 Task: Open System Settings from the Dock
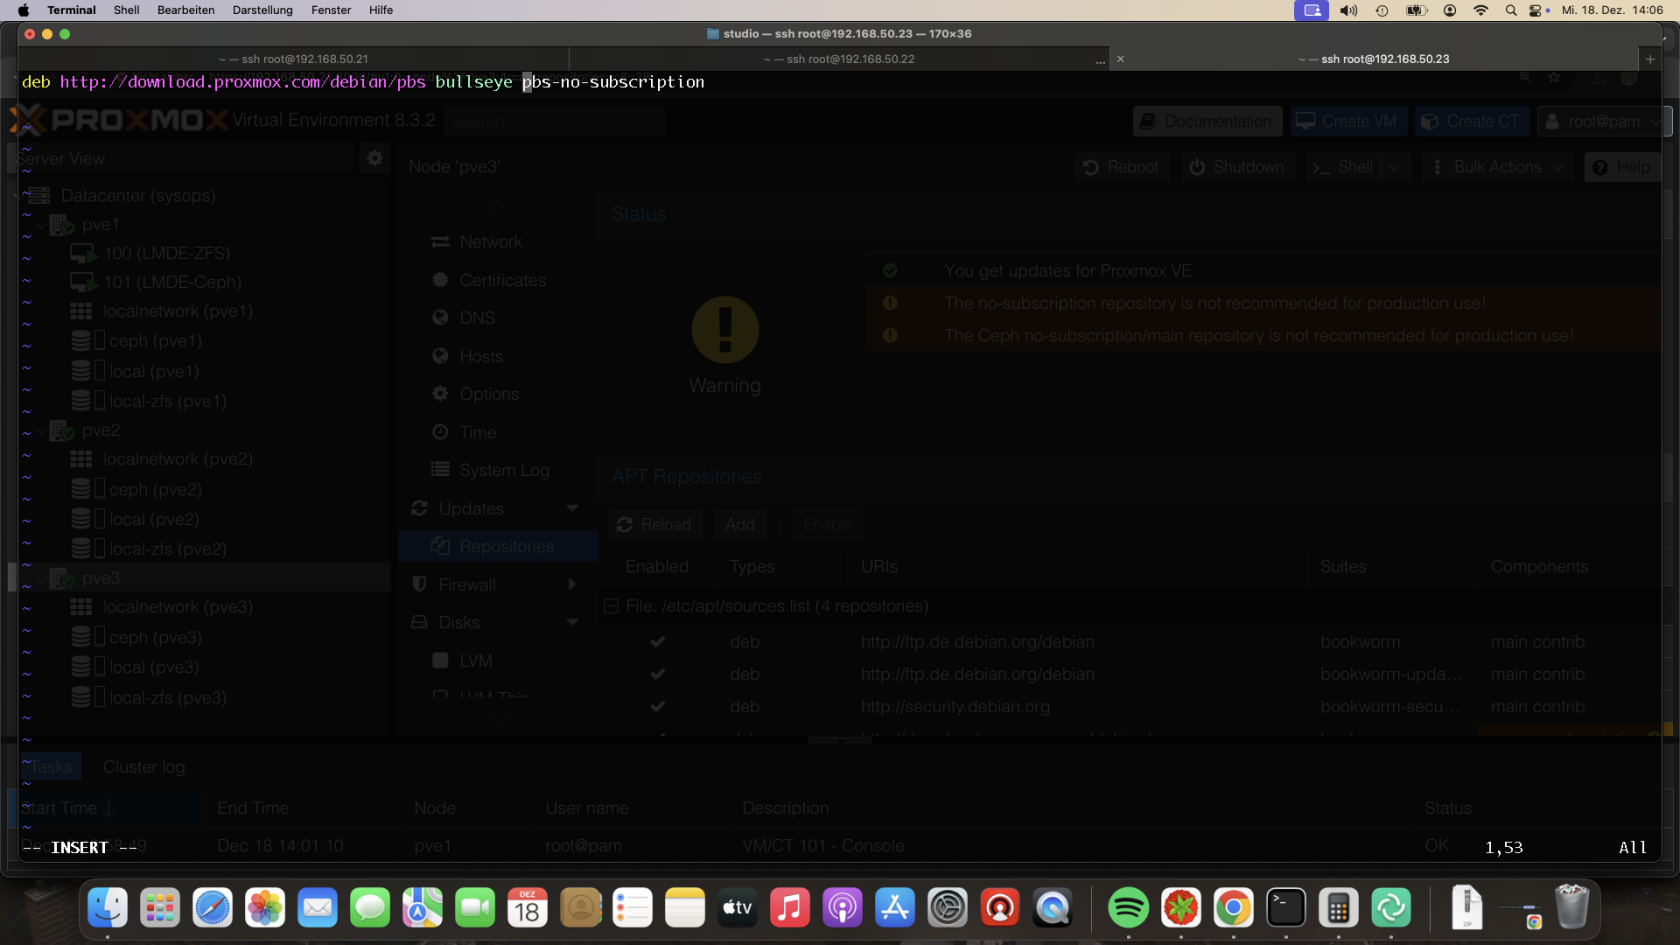947,908
